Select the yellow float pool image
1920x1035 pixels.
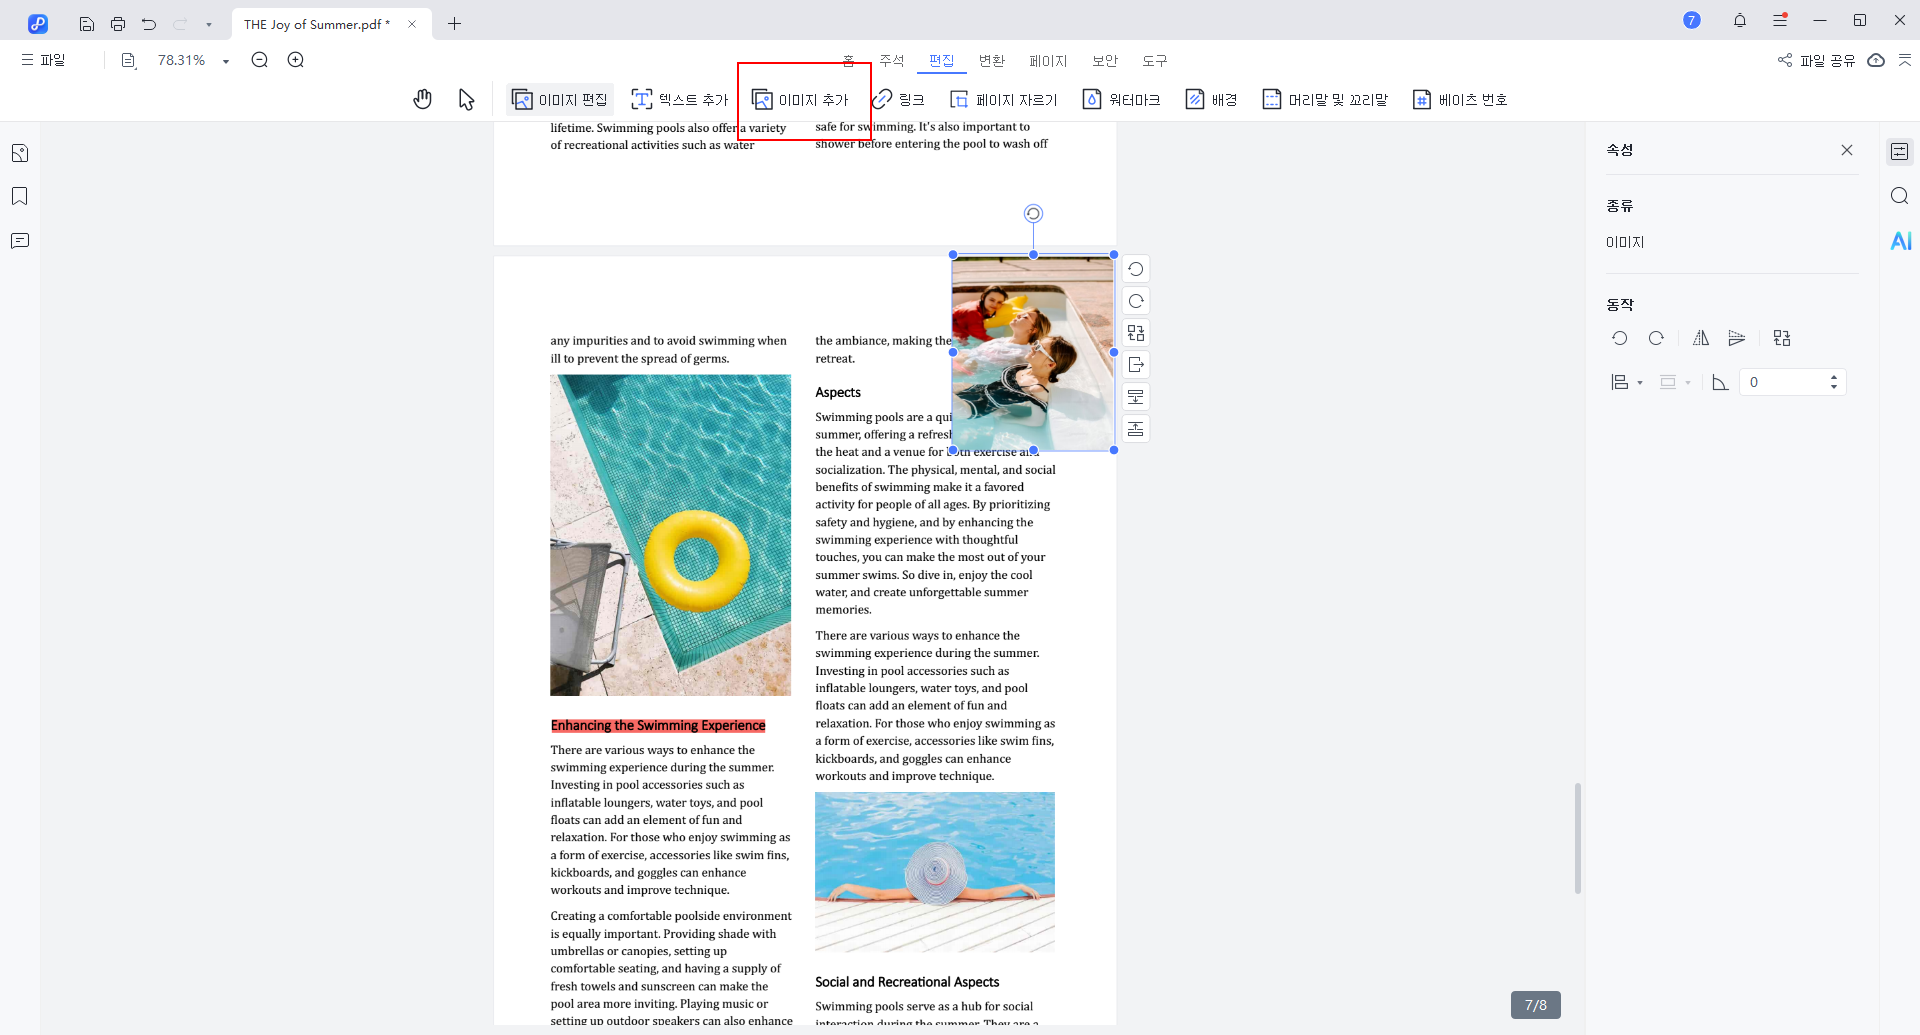tap(670, 535)
